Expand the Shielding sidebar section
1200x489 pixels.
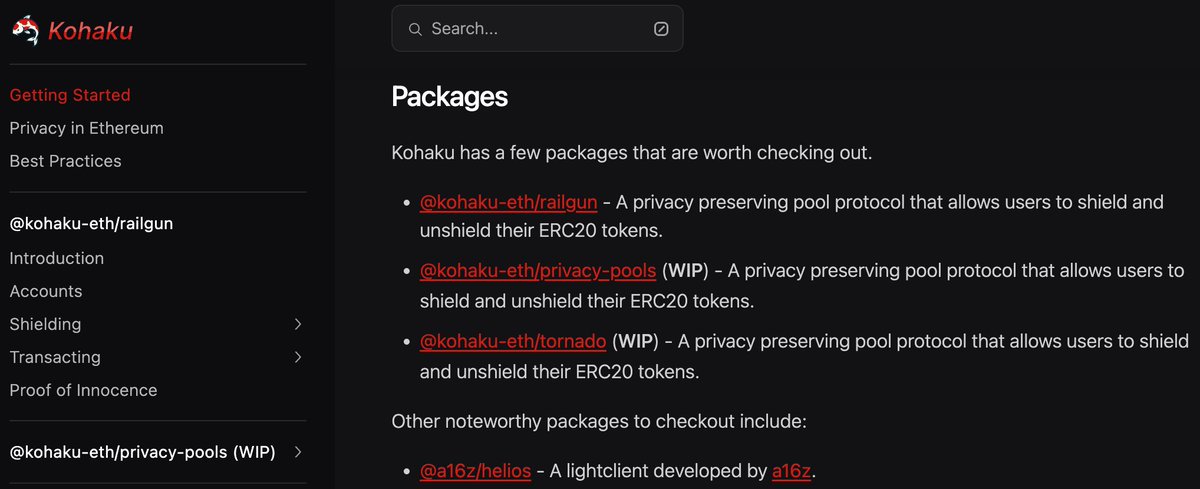[298, 324]
